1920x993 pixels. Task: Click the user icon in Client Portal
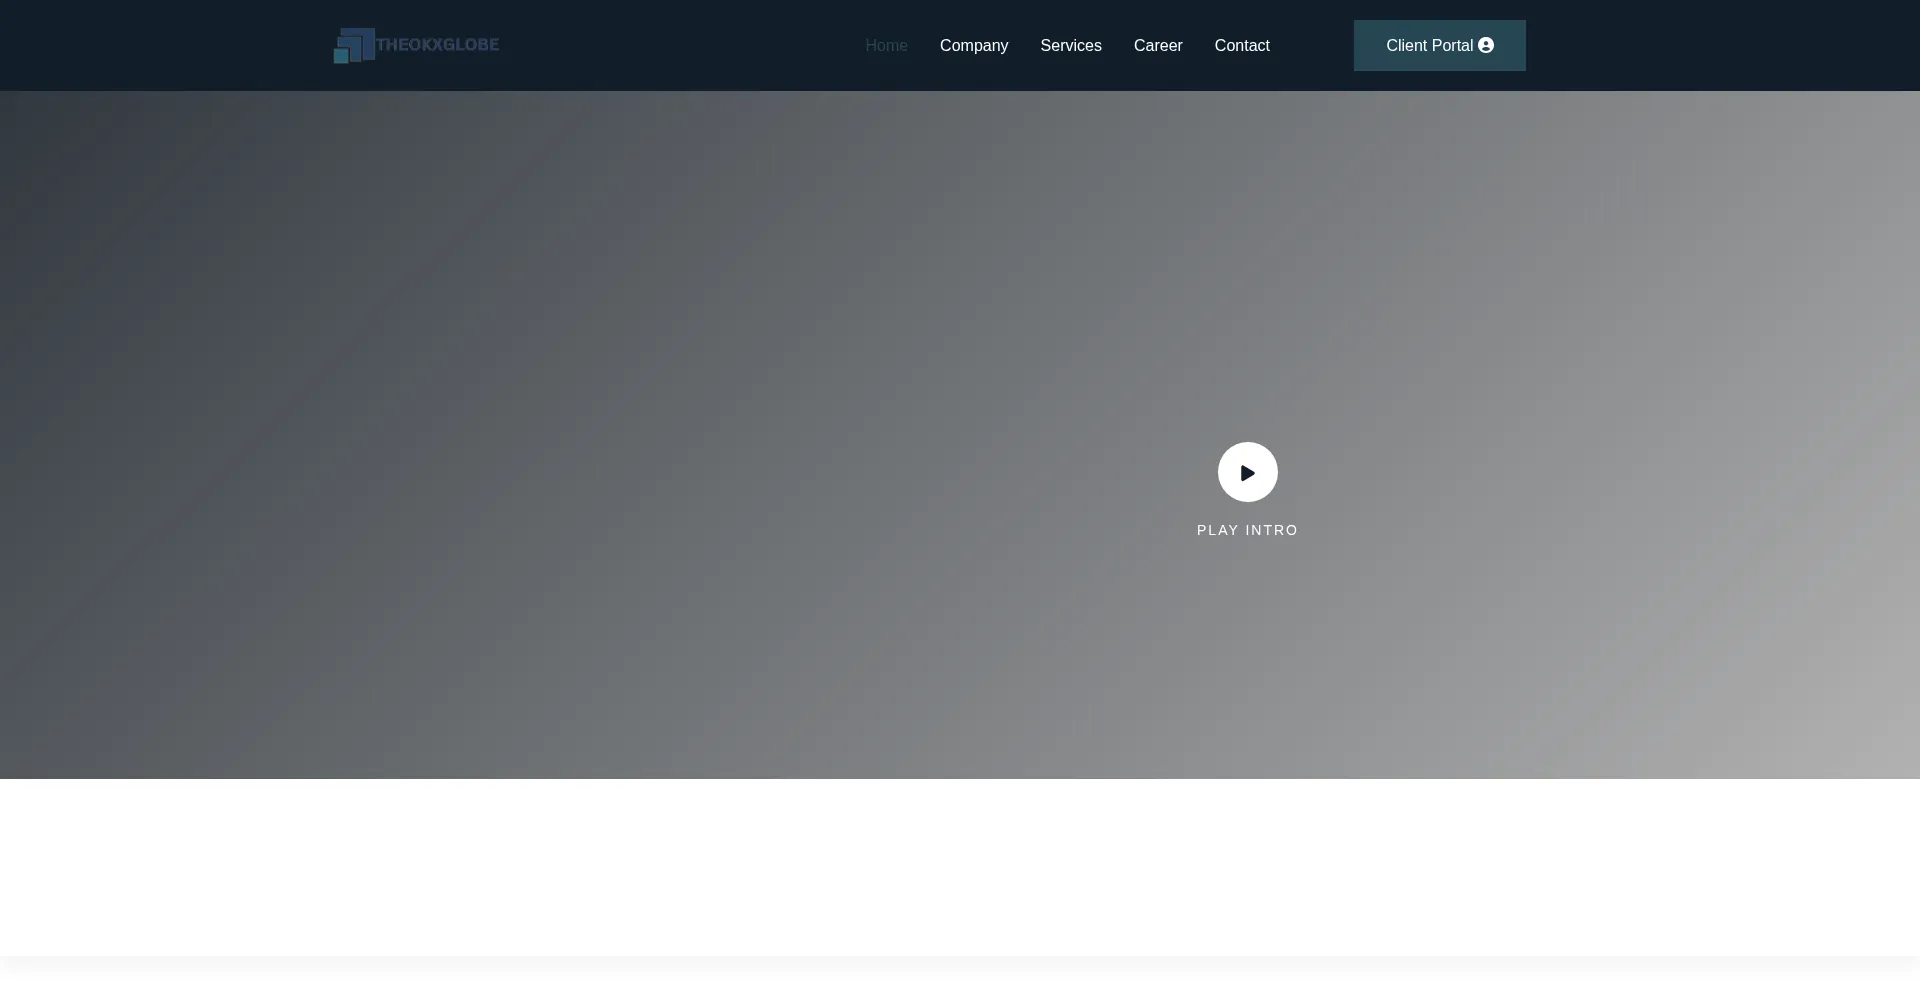(1486, 46)
